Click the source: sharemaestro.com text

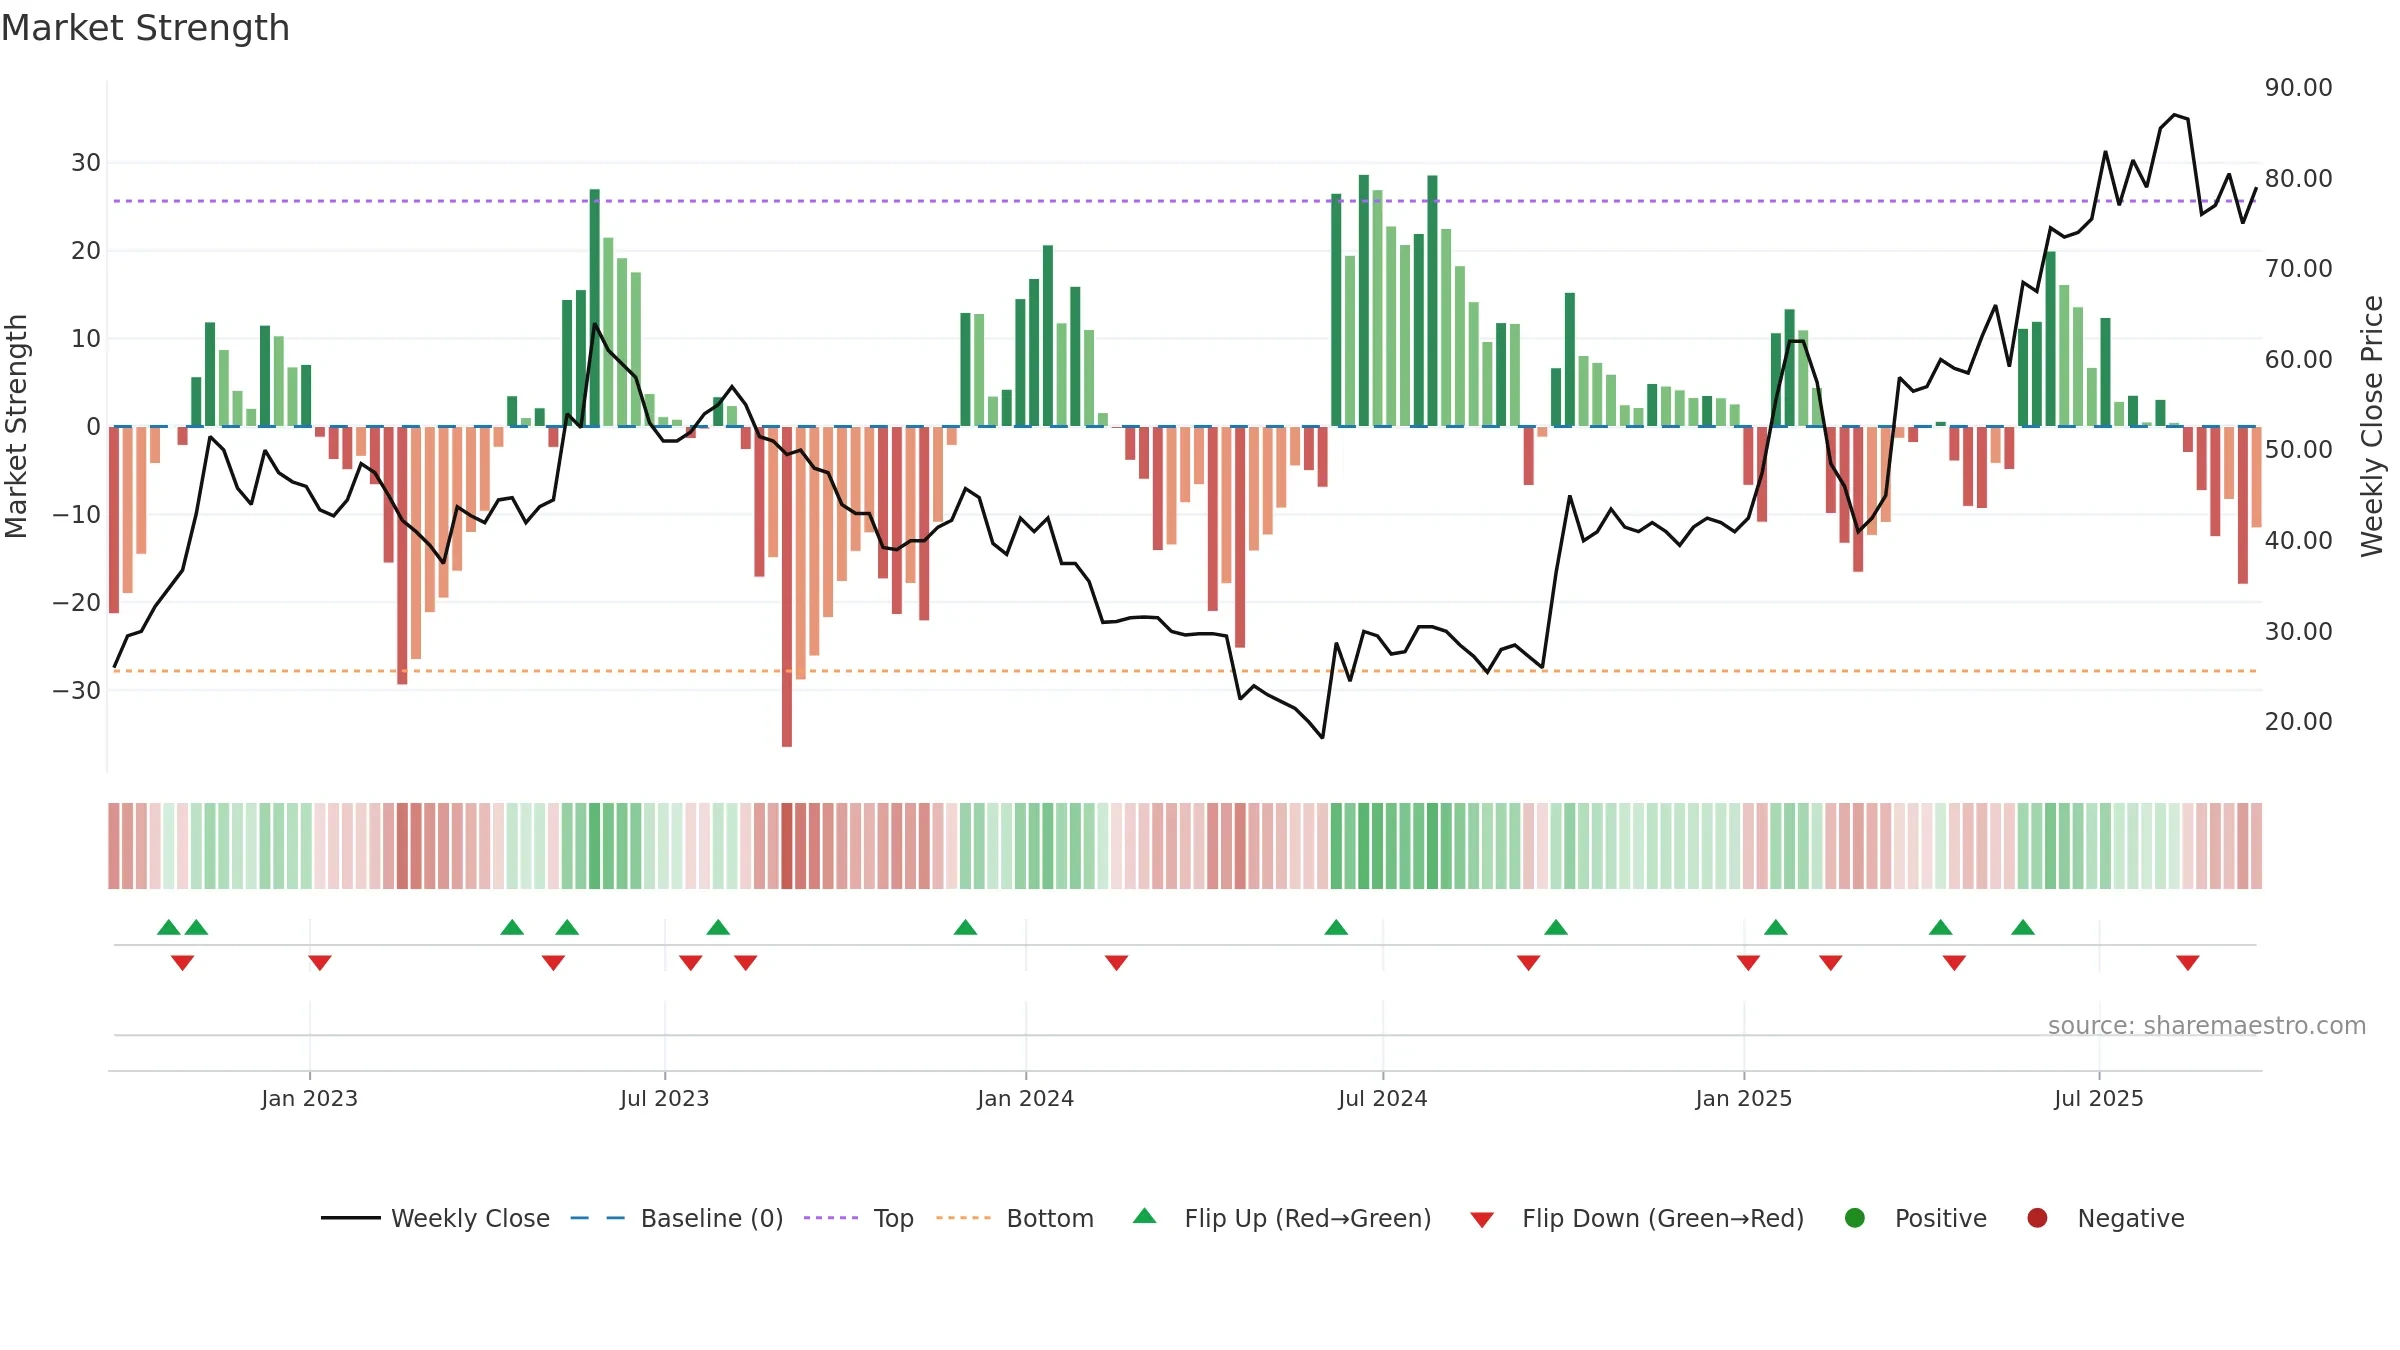click(2207, 1026)
